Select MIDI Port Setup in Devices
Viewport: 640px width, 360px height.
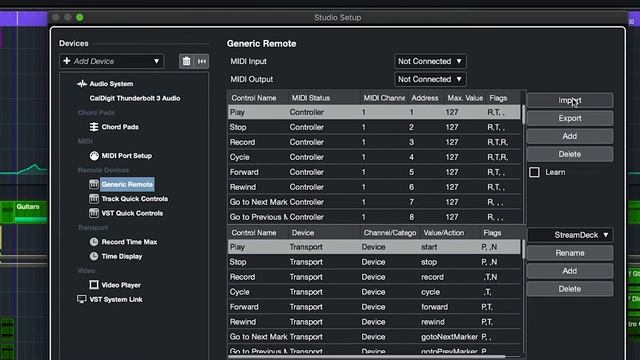click(127, 156)
